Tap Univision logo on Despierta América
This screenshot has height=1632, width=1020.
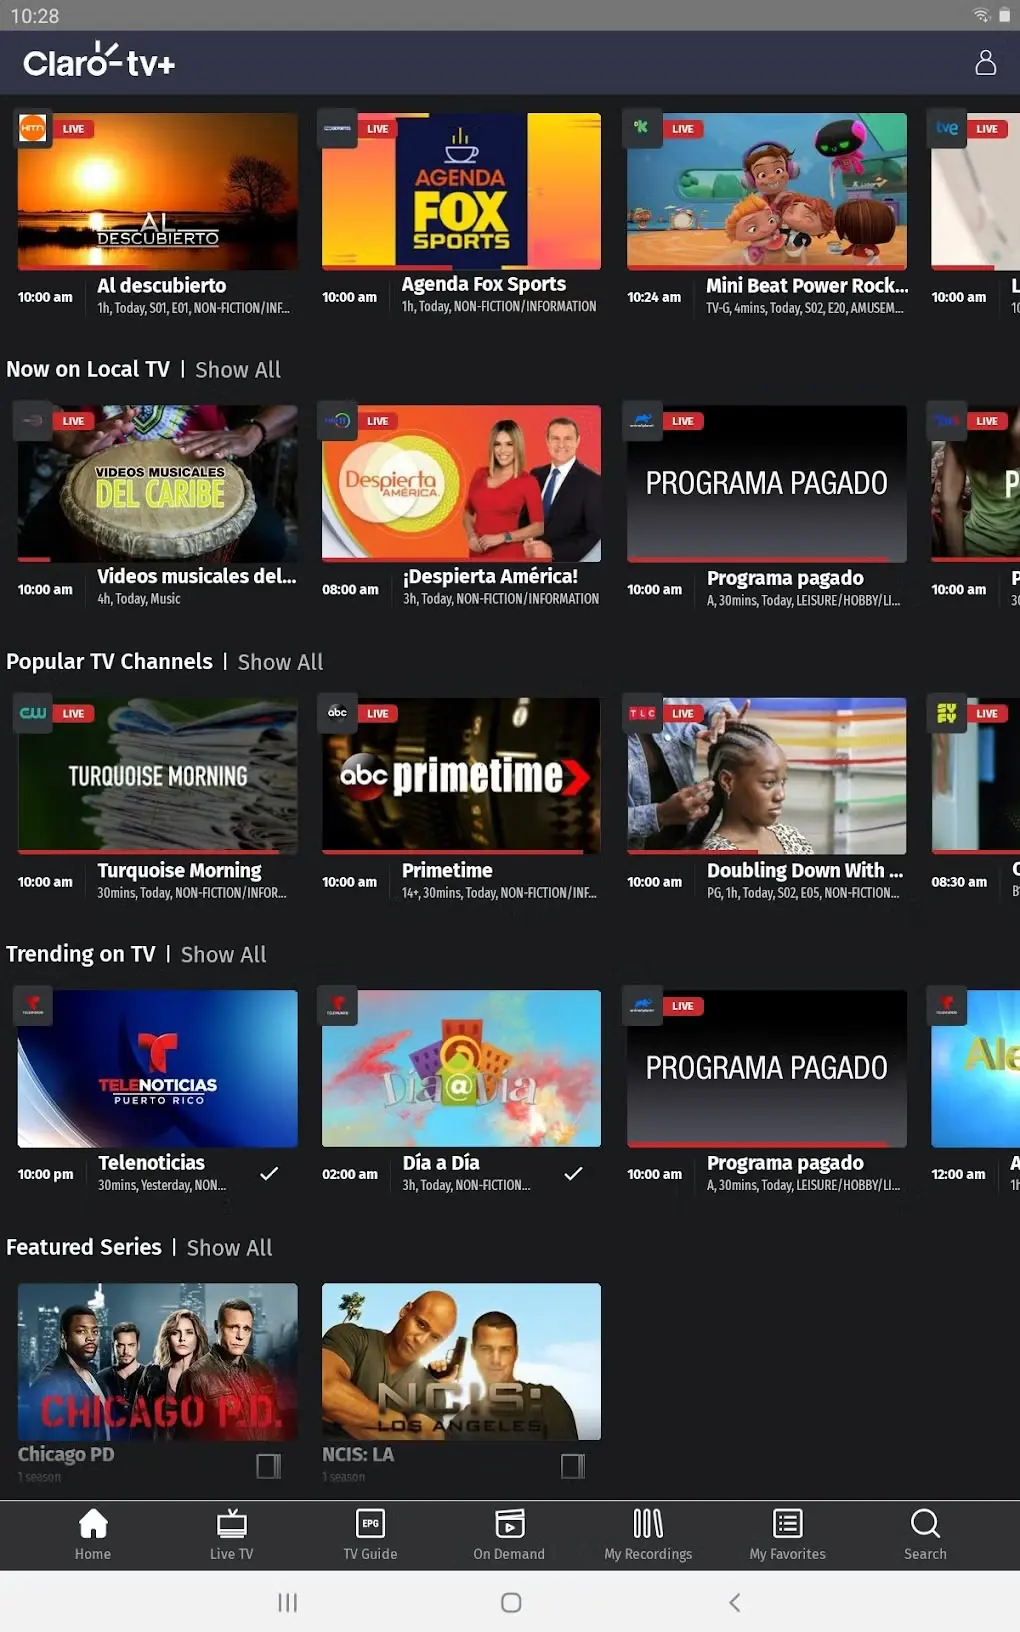point(337,421)
